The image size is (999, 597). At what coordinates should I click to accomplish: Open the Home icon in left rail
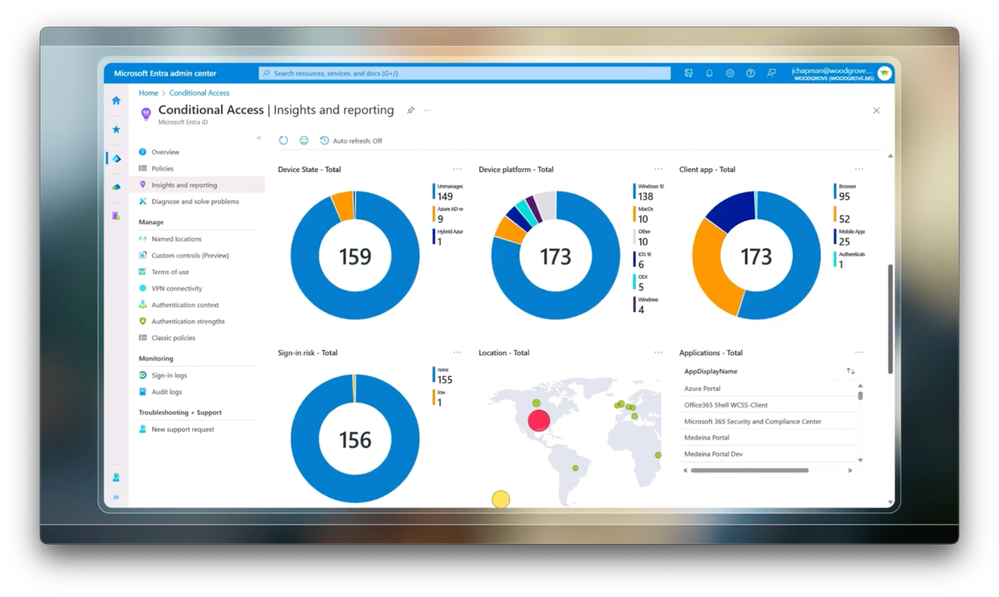pyautogui.click(x=116, y=101)
